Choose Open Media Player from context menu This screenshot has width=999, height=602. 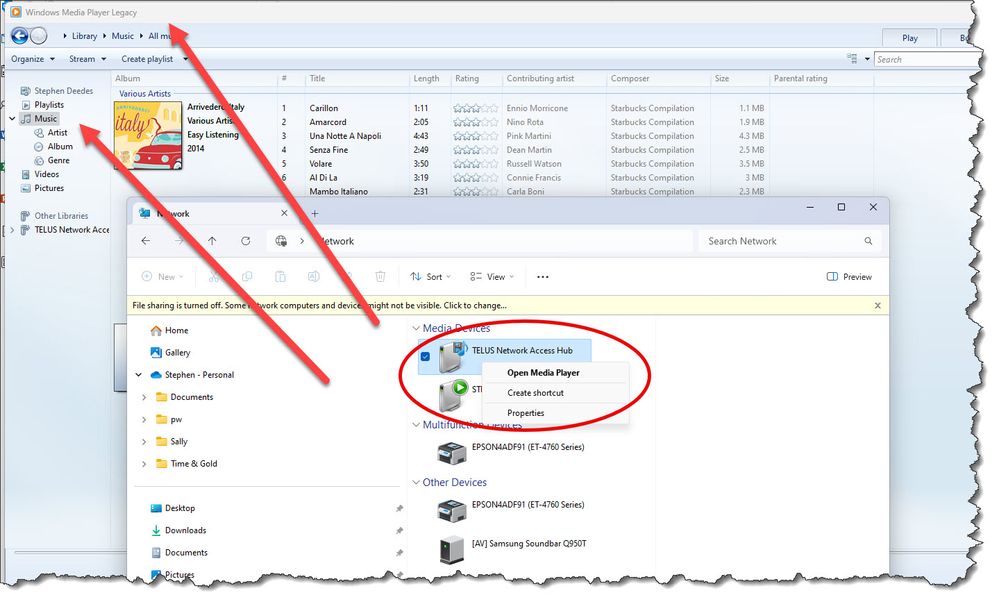(x=543, y=373)
